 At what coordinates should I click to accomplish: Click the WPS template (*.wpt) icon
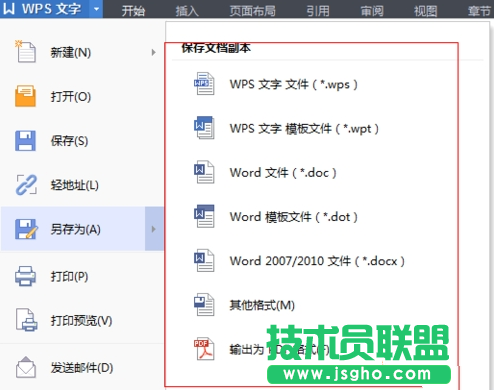pos(204,128)
